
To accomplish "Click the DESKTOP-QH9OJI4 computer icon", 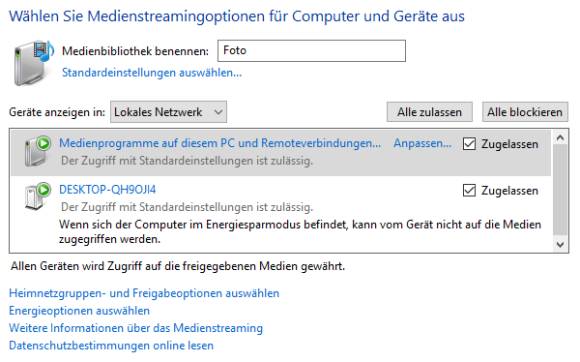I will 37,197.
